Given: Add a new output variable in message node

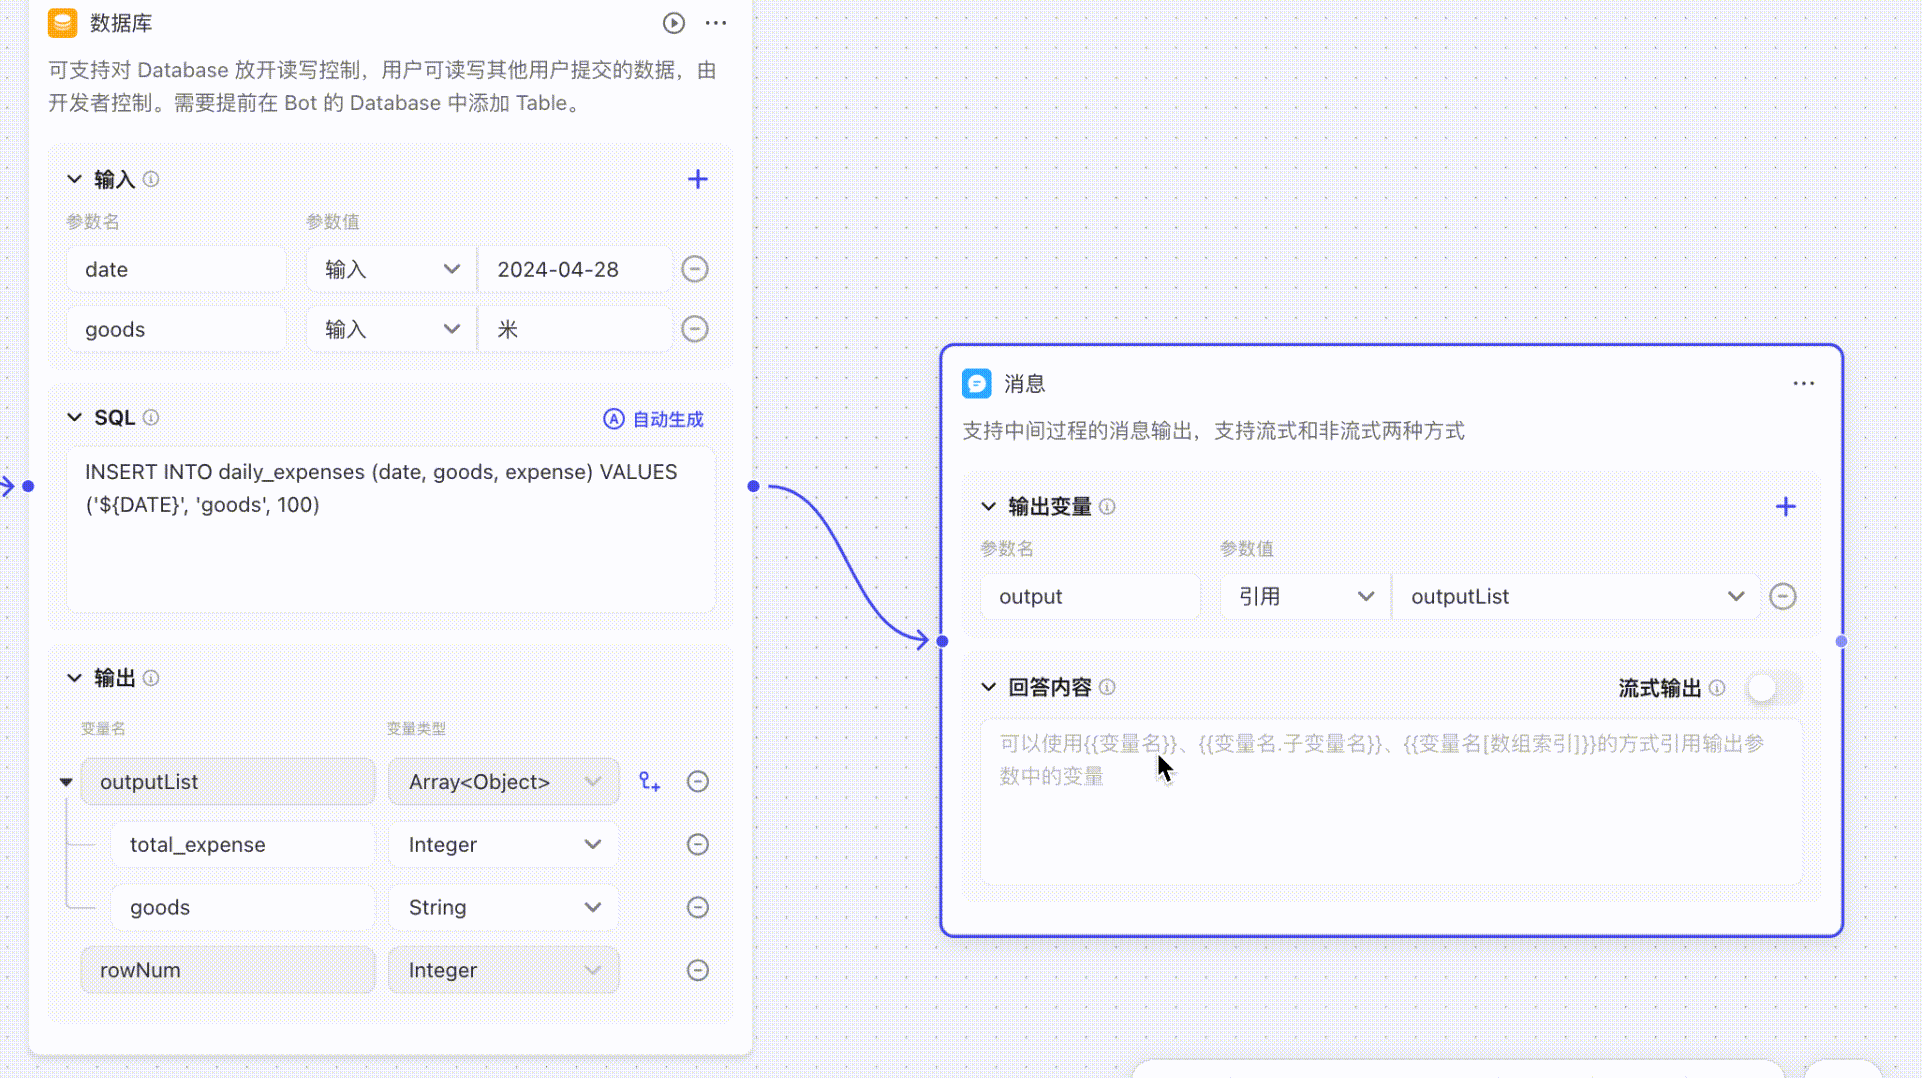Looking at the screenshot, I should click(1785, 507).
